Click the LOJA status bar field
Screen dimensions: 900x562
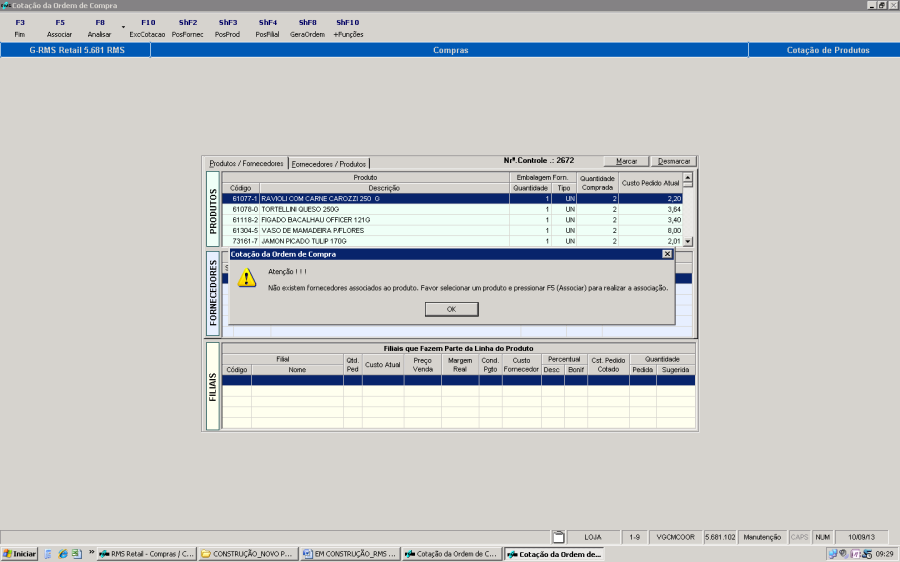point(593,537)
